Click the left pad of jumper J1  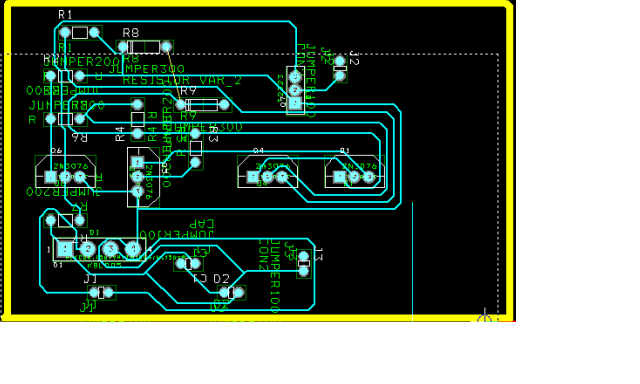pyautogui.click(x=94, y=293)
